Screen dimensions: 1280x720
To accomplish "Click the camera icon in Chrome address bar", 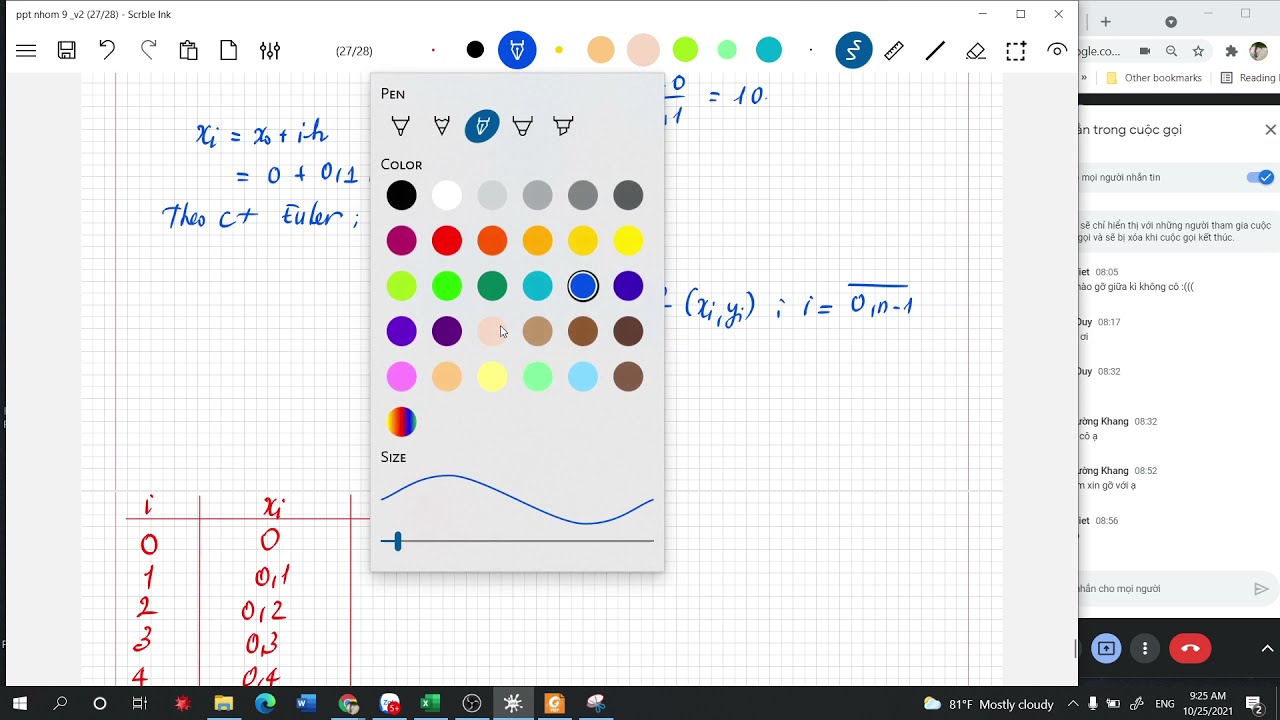I will (1145, 51).
